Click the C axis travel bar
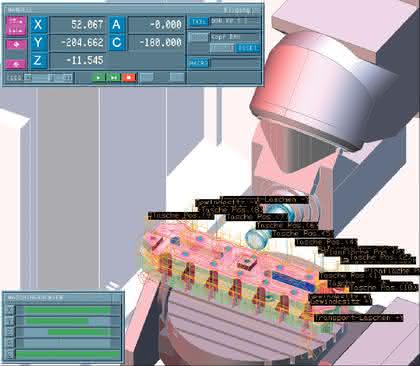 pyautogui.click(x=68, y=354)
